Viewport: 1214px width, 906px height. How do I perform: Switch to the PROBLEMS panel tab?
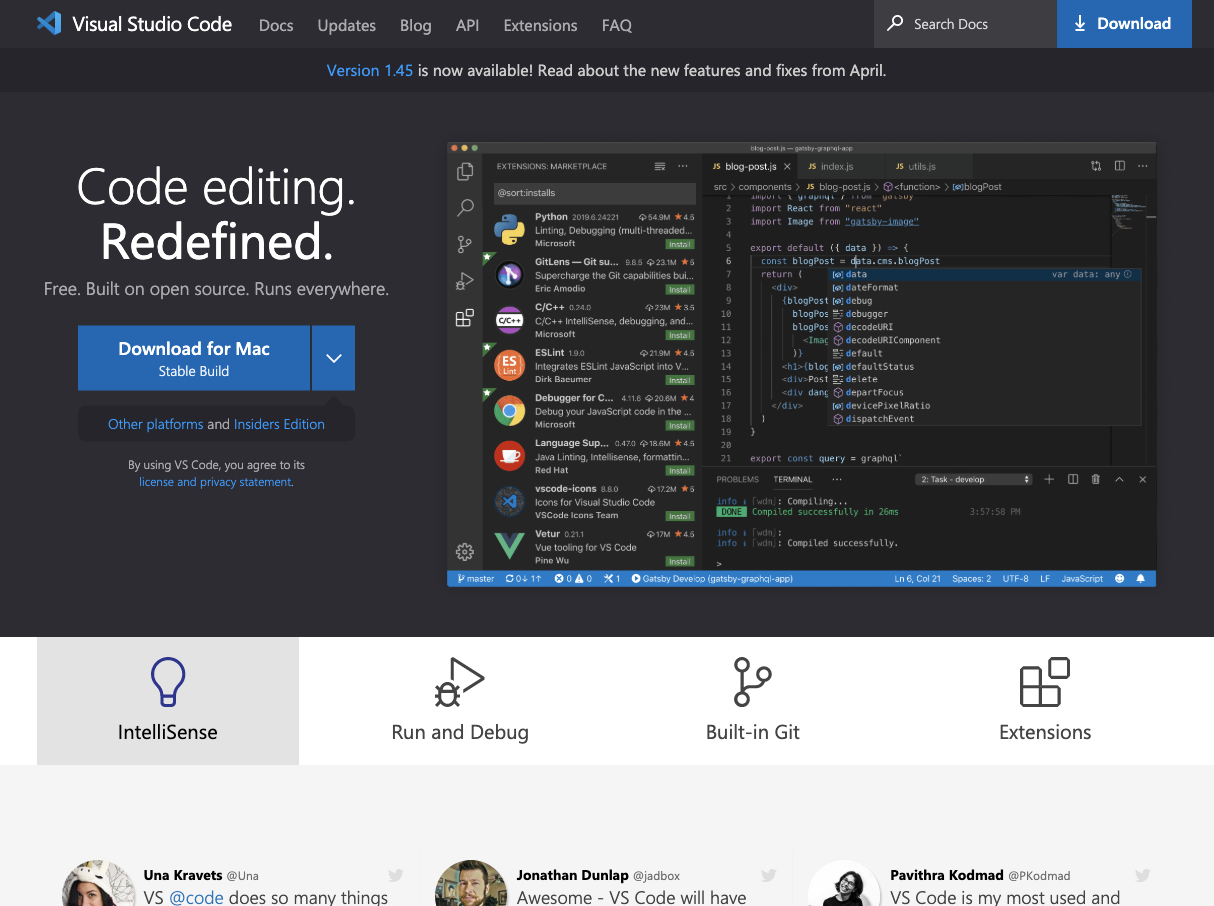pos(738,480)
